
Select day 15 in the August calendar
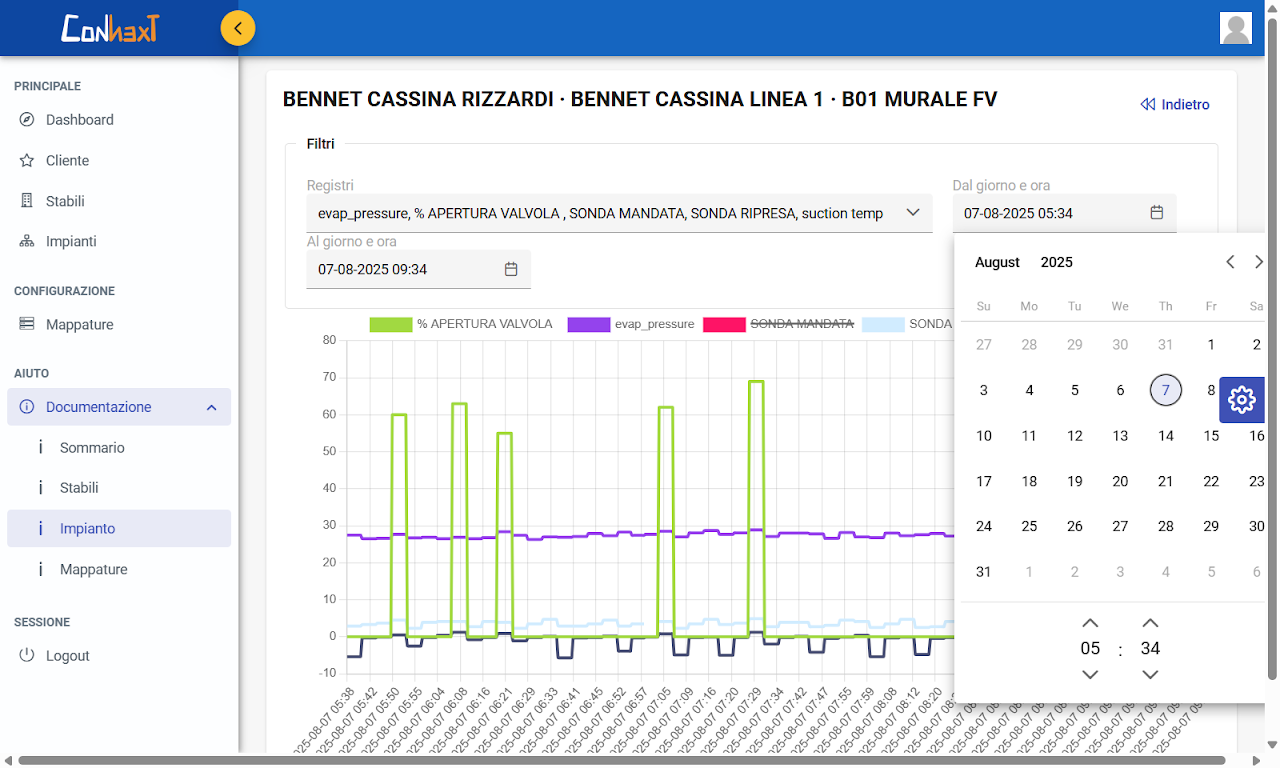pos(1211,436)
